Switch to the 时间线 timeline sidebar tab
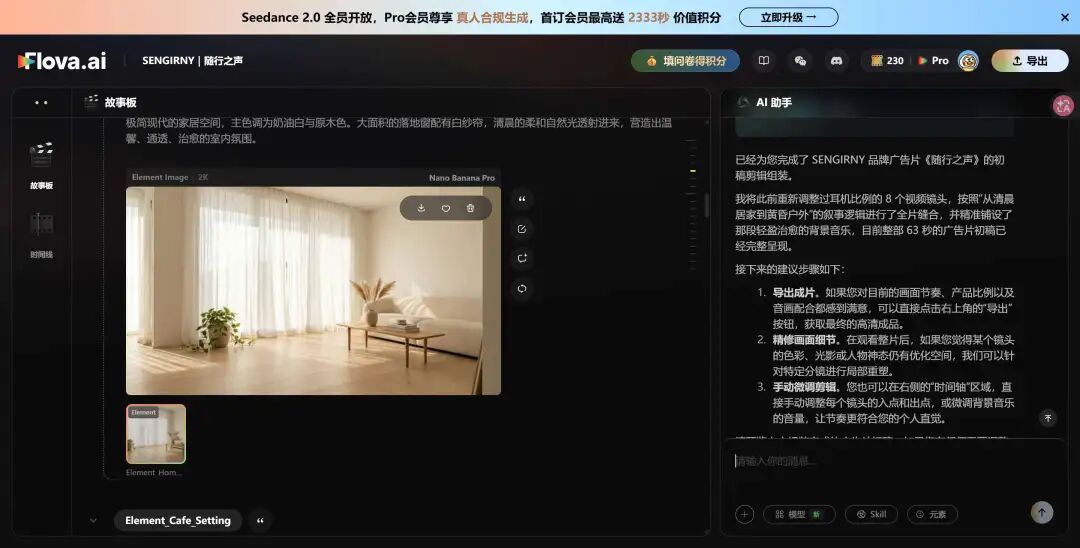 [x=41, y=234]
